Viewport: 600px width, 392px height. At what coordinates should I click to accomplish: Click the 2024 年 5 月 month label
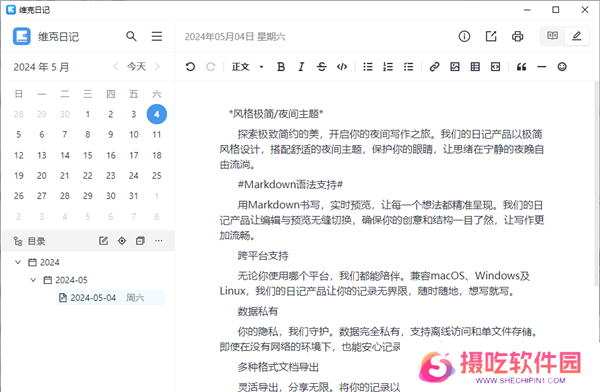click(x=41, y=67)
